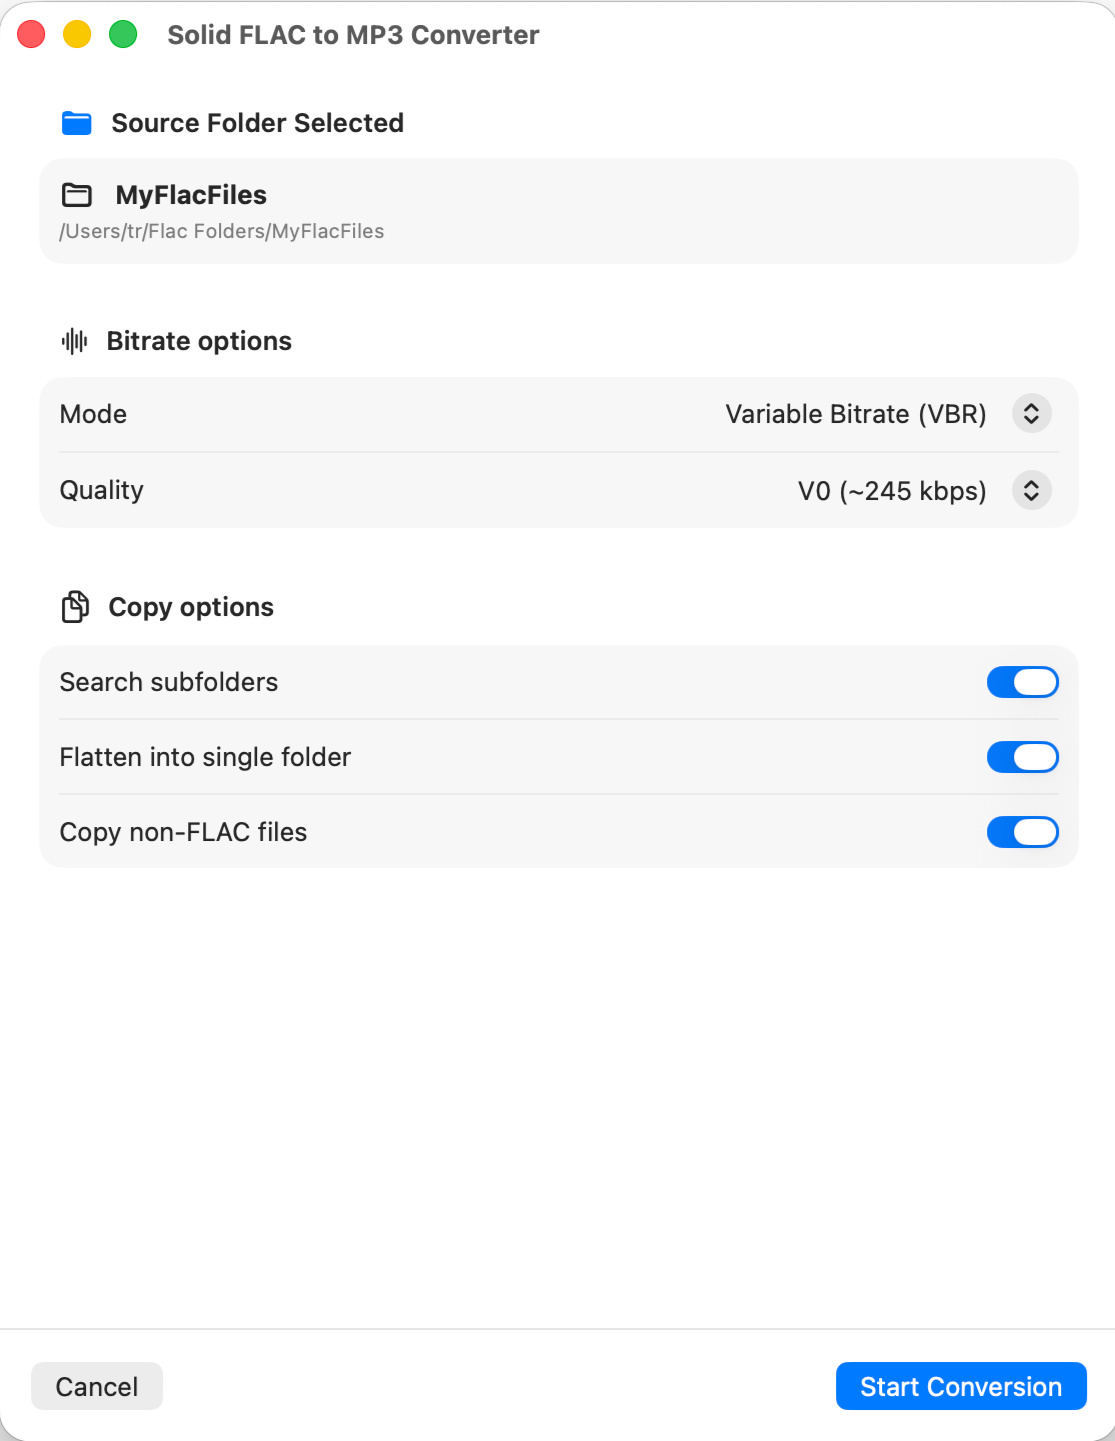Click the documents icon beside Copy options

pyautogui.click(x=75, y=607)
